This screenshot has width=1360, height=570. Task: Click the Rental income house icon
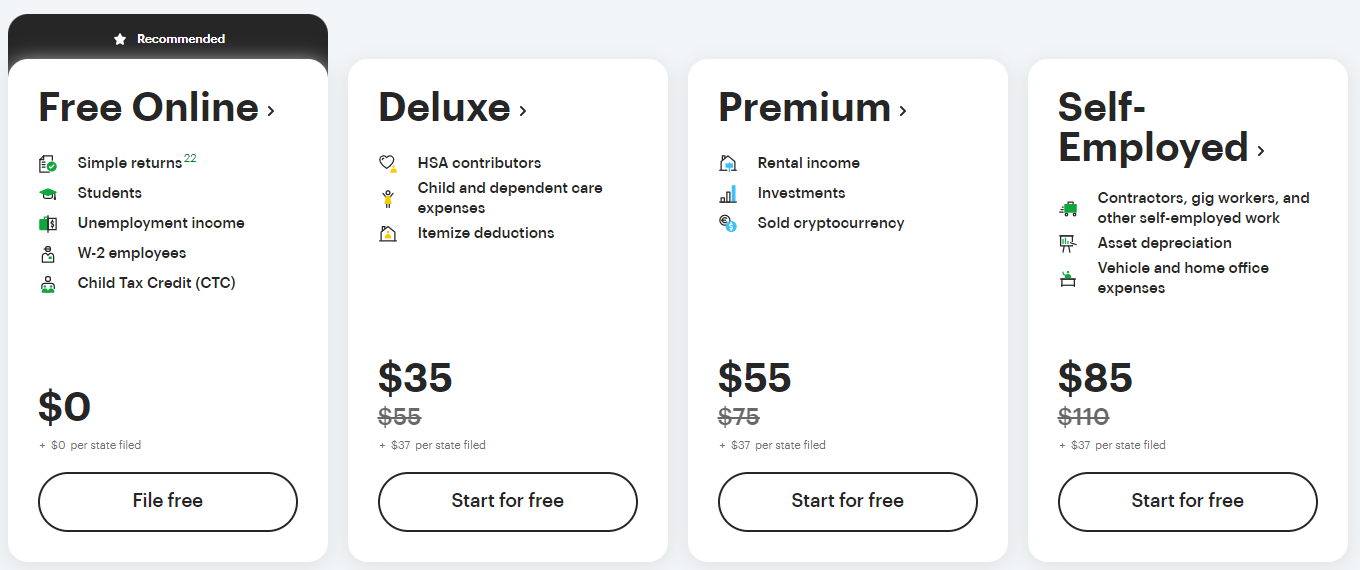click(x=728, y=163)
